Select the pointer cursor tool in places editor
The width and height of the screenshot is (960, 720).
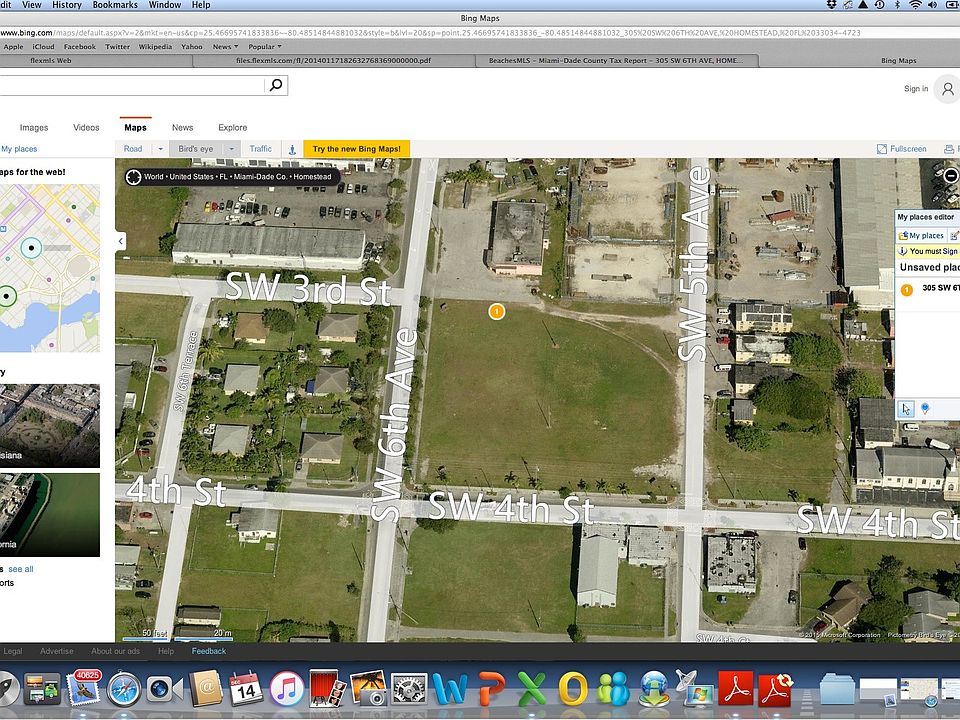click(906, 408)
